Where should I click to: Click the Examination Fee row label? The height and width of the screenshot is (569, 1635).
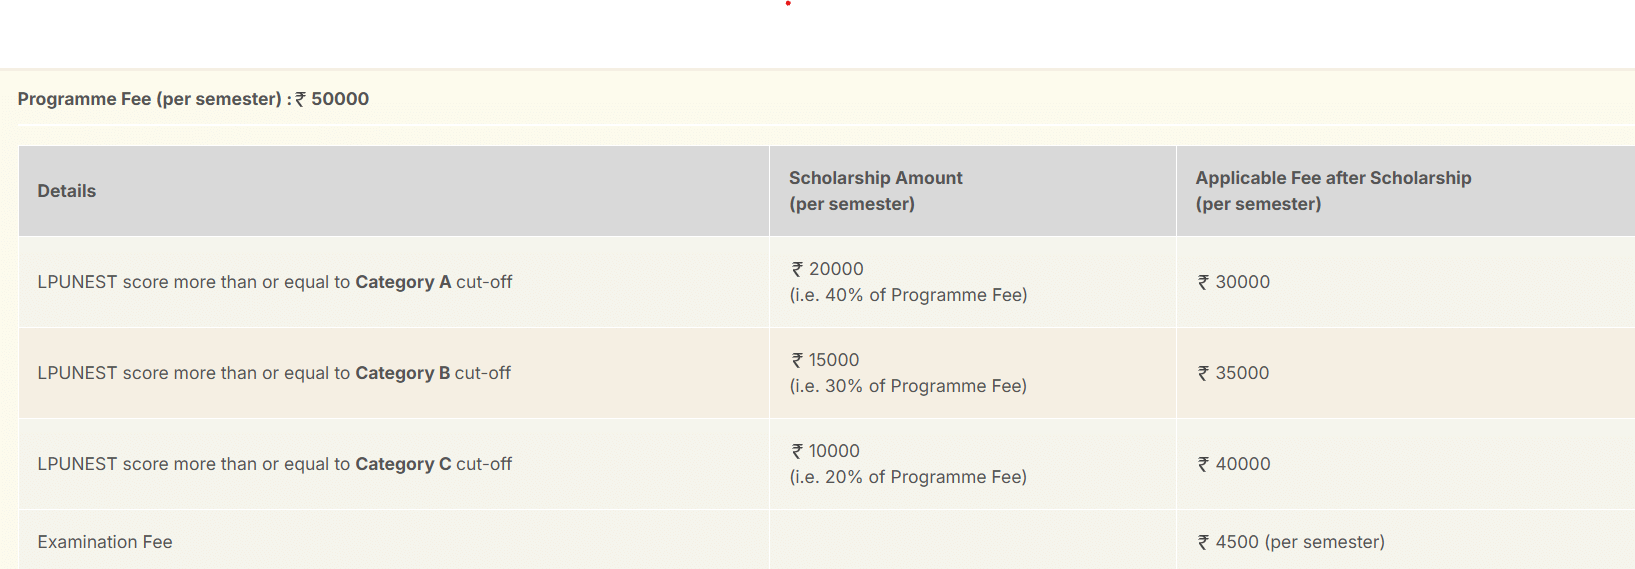pyautogui.click(x=105, y=542)
